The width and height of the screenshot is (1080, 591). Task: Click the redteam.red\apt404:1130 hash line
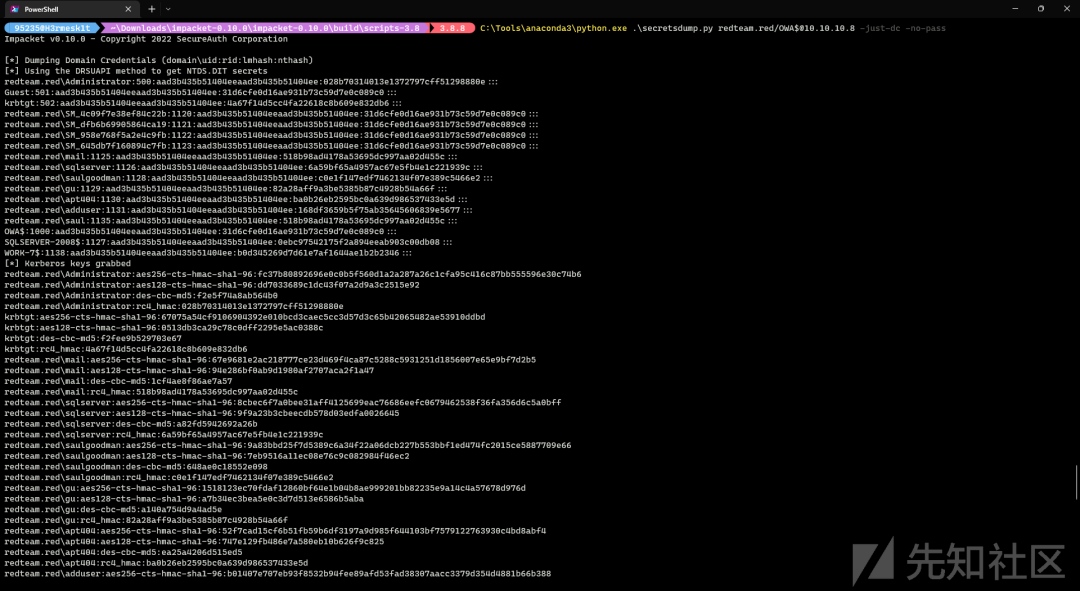click(x=236, y=199)
